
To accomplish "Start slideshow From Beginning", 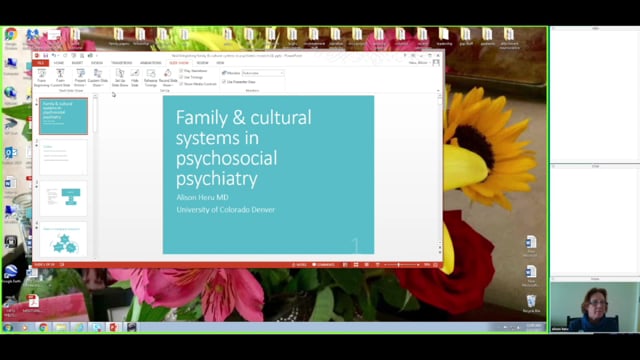I will (x=42, y=78).
